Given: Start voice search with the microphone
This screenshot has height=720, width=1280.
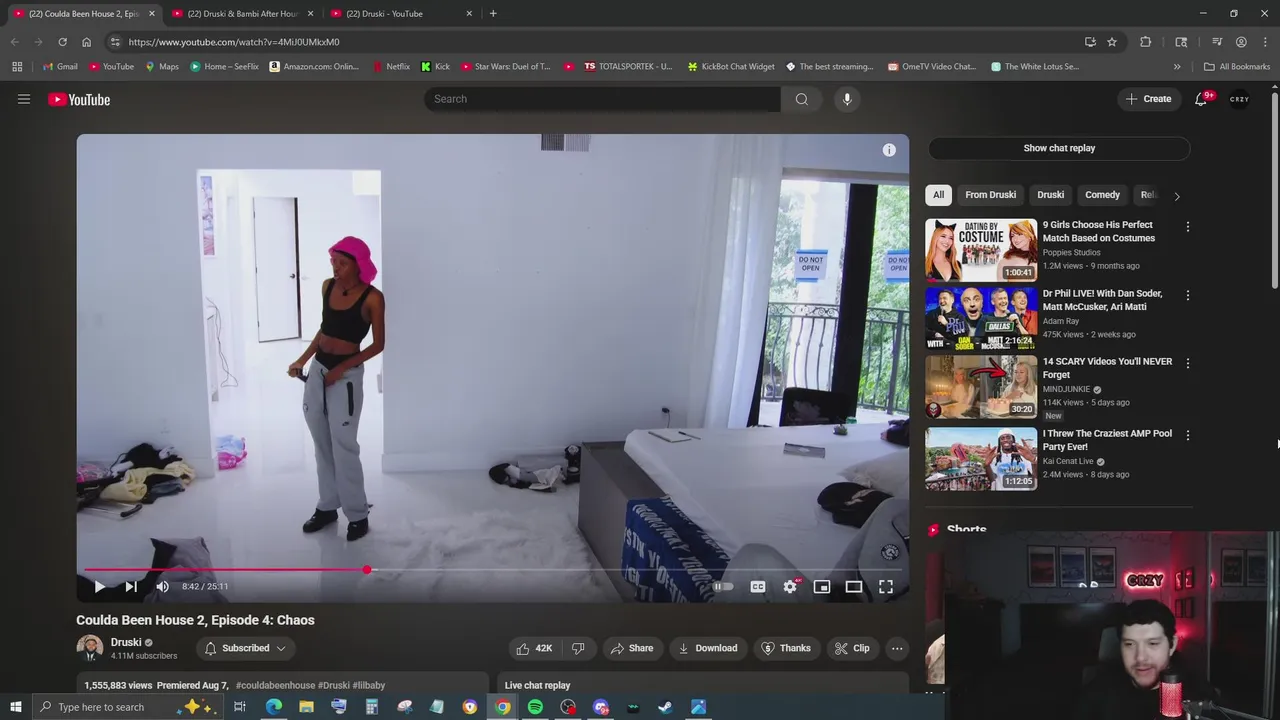Looking at the screenshot, I should pyautogui.click(x=847, y=99).
